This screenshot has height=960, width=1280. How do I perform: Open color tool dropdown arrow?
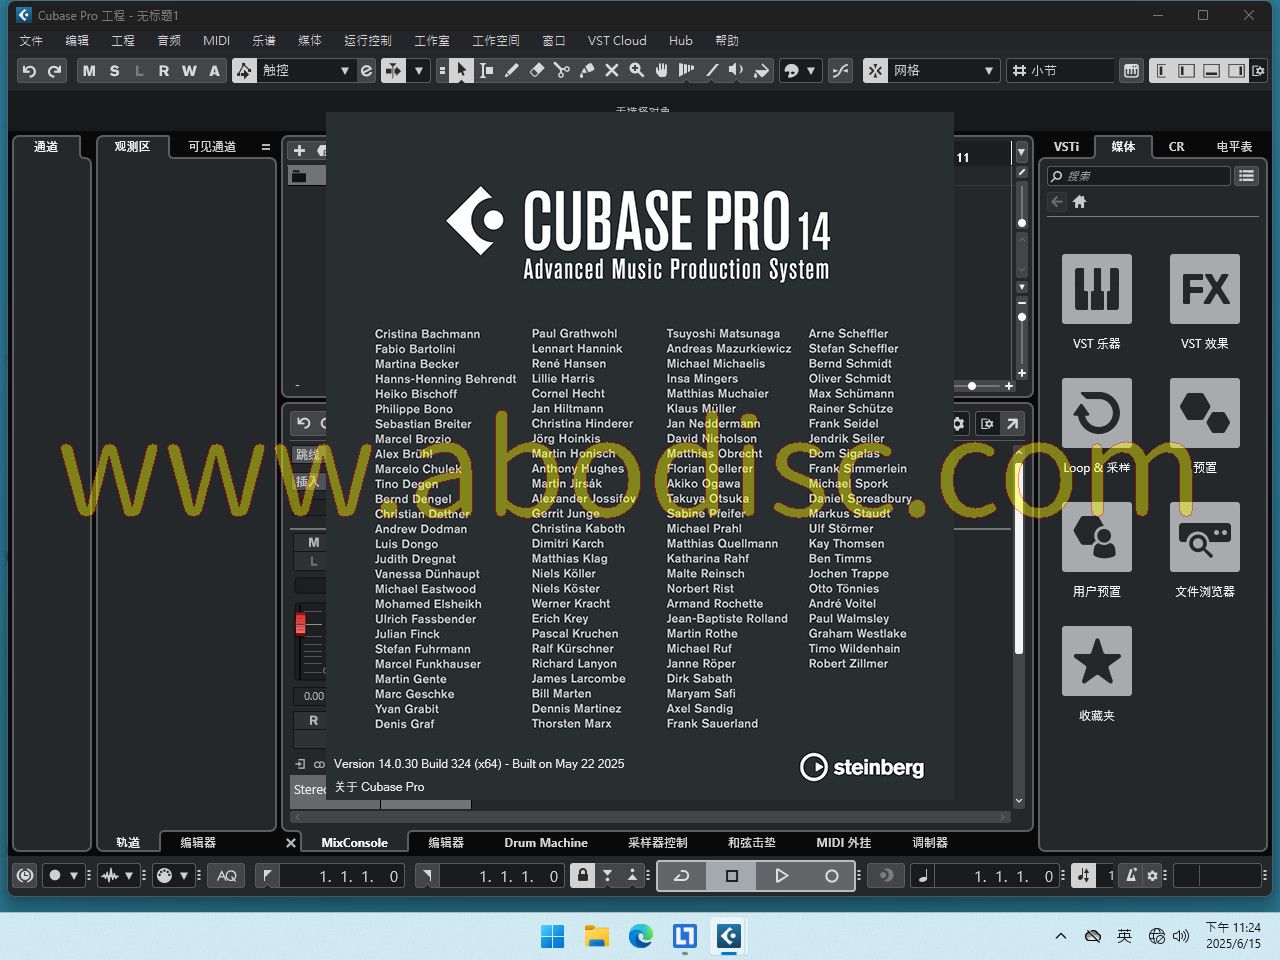(811, 71)
